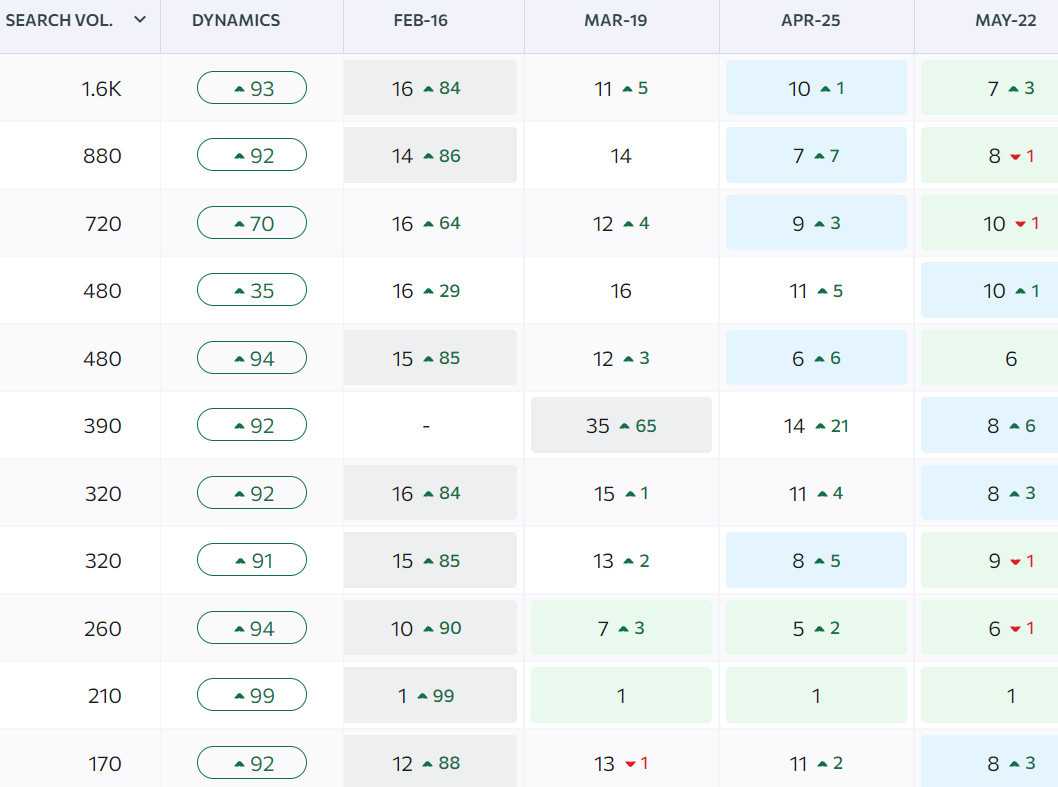Click the MAR-19 column header

click(x=616, y=20)
